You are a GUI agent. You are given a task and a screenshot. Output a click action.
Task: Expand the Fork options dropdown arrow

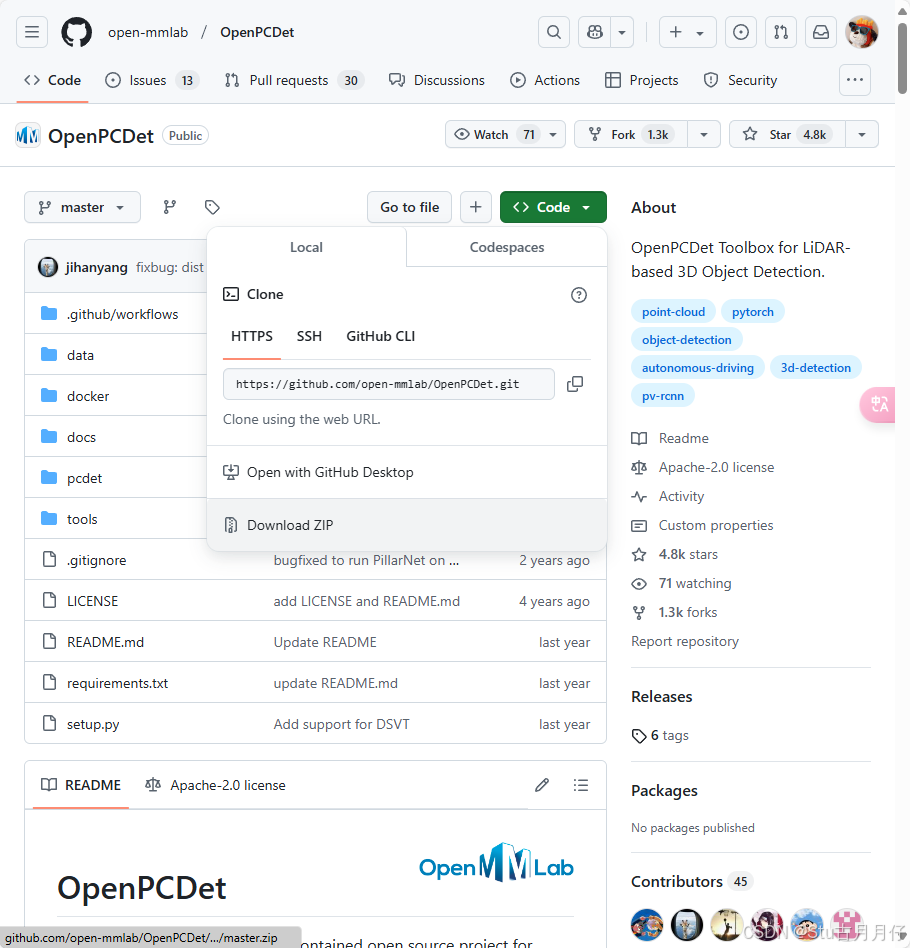coord(704,134)
